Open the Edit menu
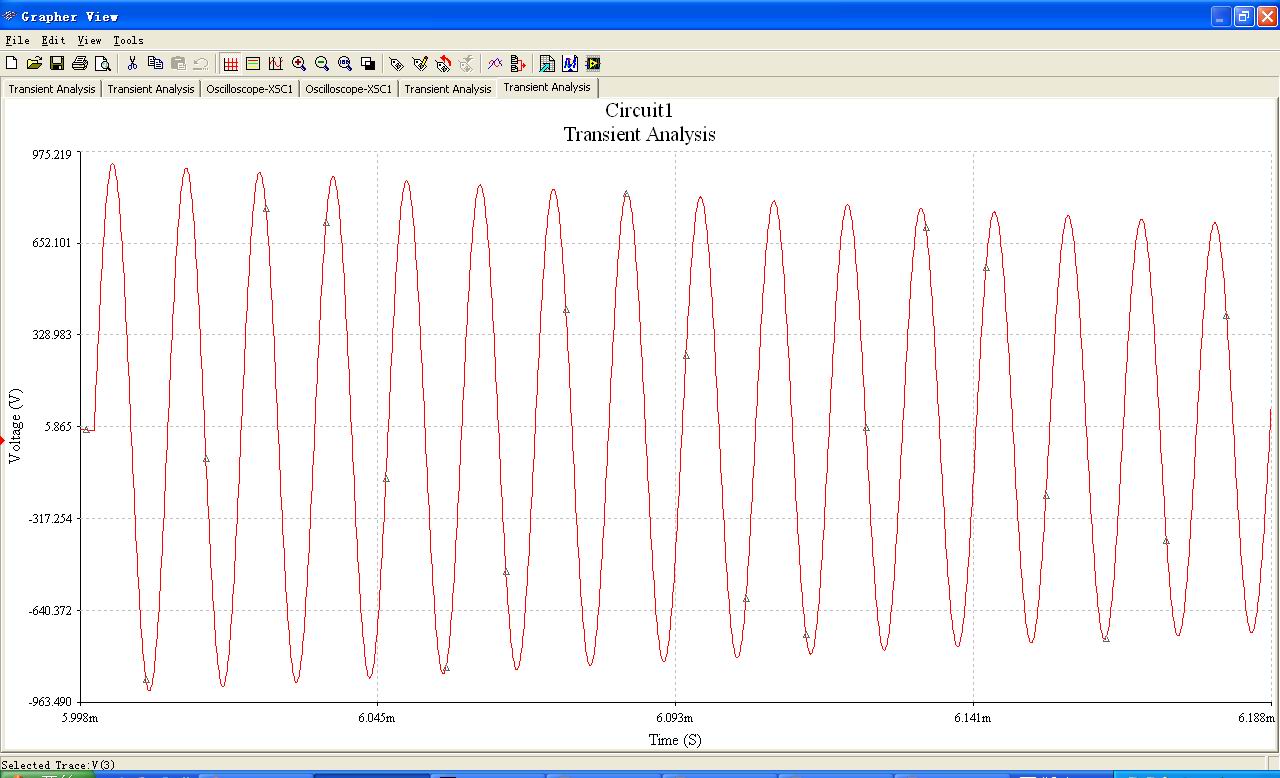The width and height of the screenshot is (1280, 778). click(x=53, y=41)
